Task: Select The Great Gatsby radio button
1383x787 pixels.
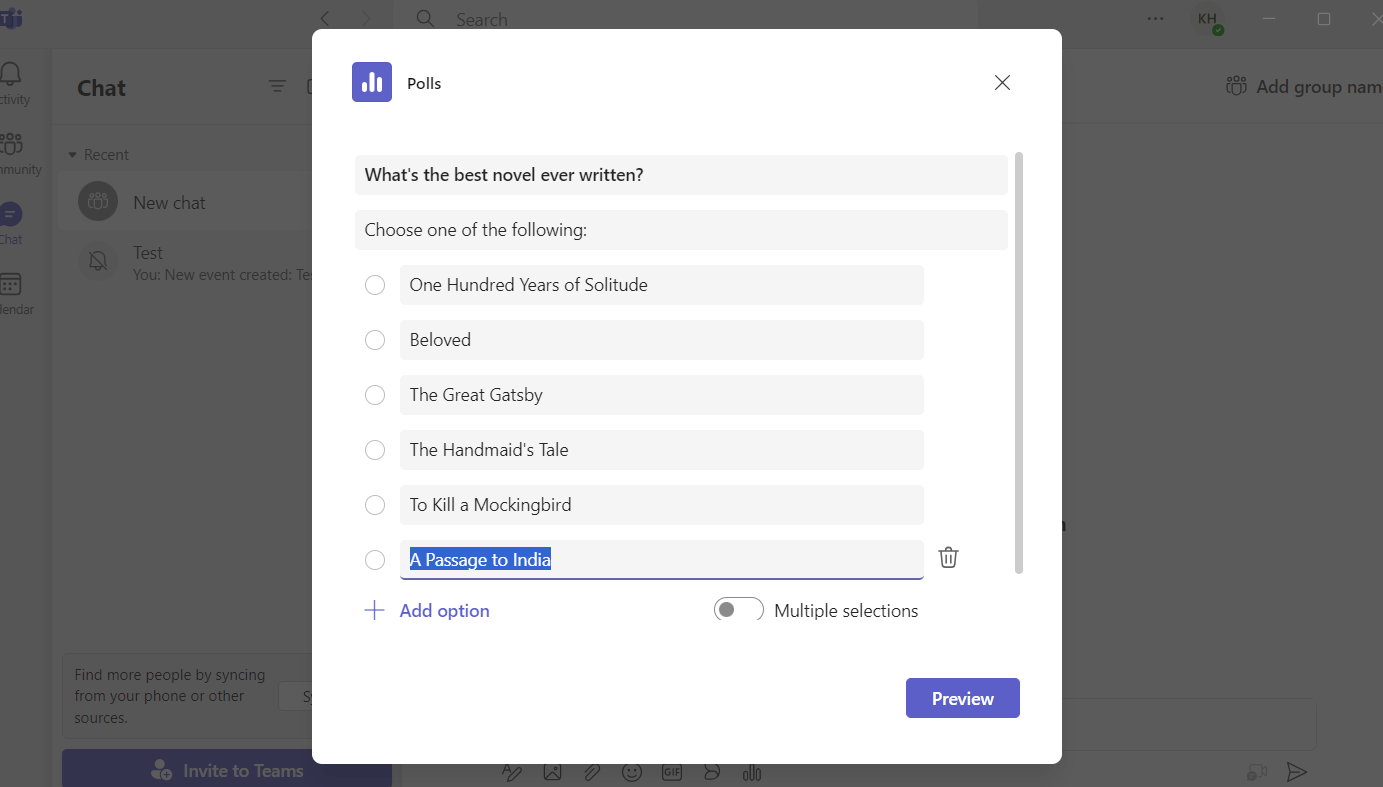Action: tap(375, 395)
